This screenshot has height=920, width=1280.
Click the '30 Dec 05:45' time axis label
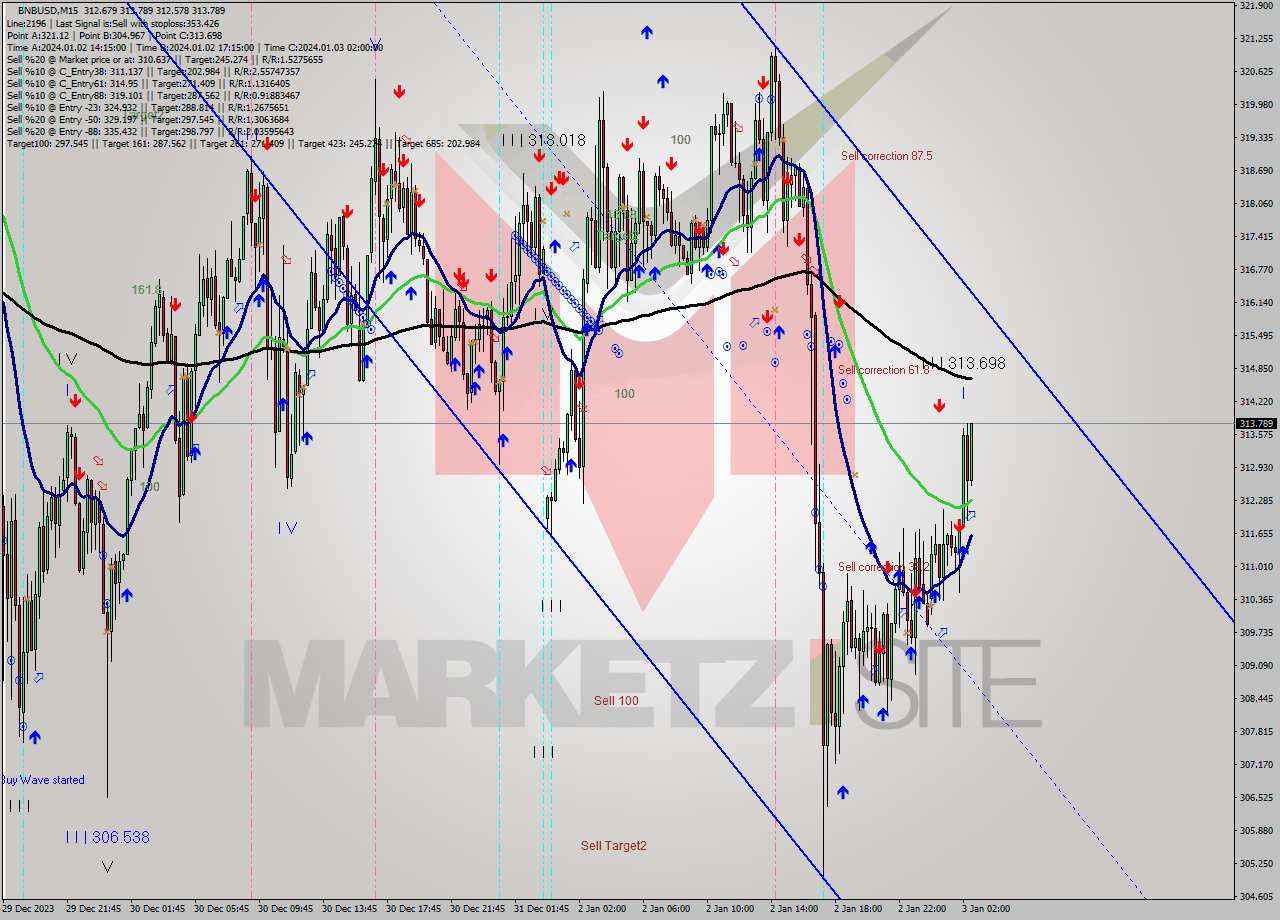222,909
